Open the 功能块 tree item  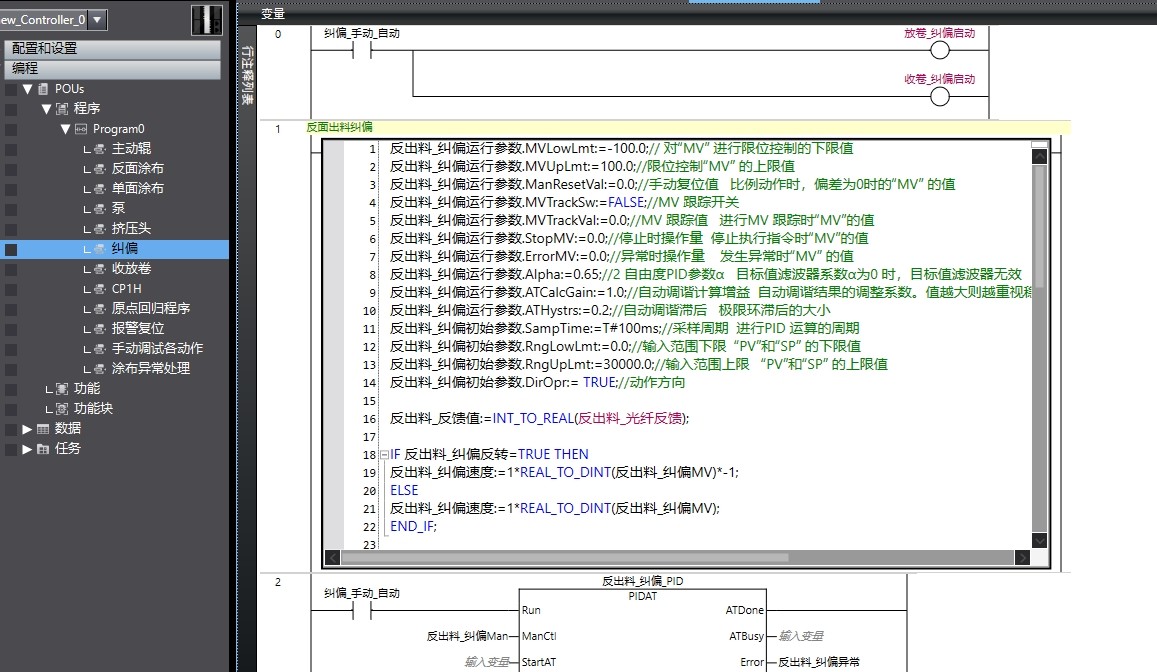(x=93, y=408)
